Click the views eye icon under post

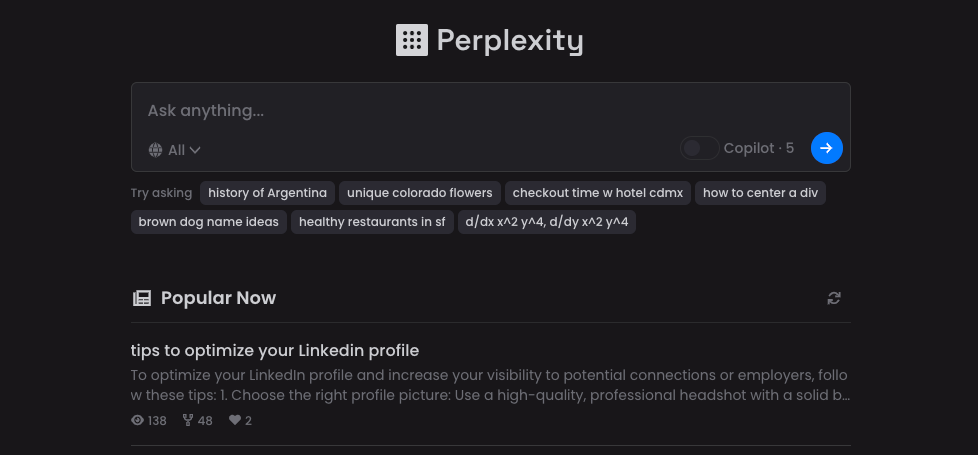(138, 421)
